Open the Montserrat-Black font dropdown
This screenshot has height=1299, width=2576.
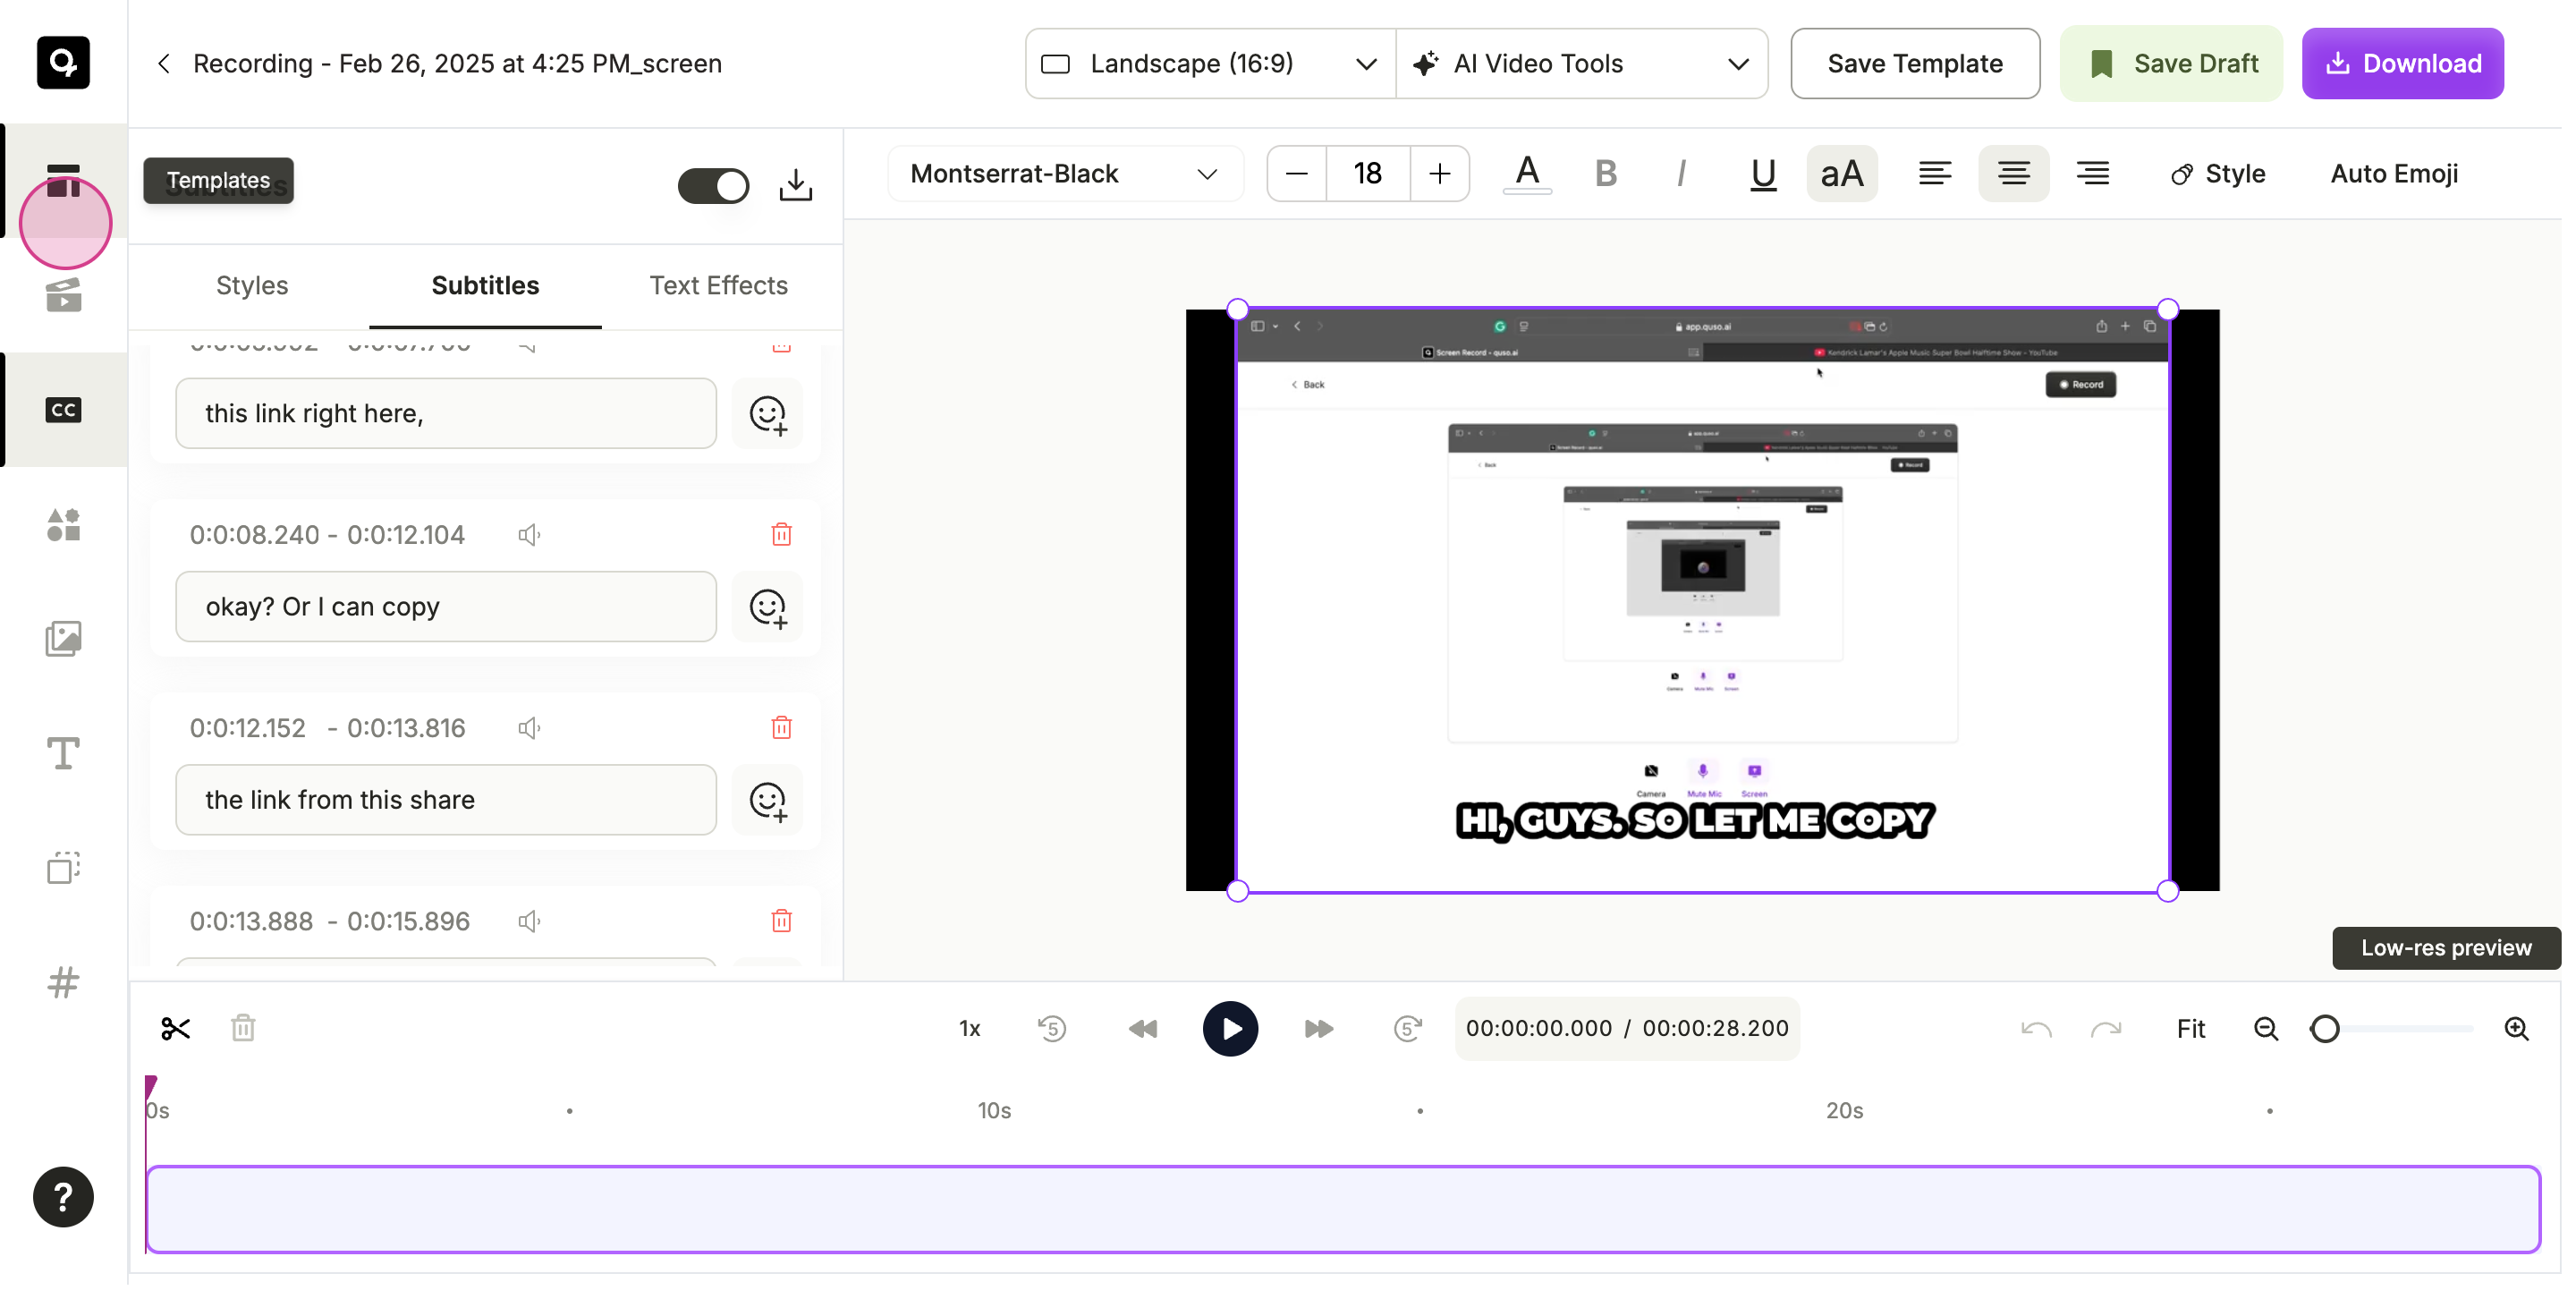[x=1065, y=174]
